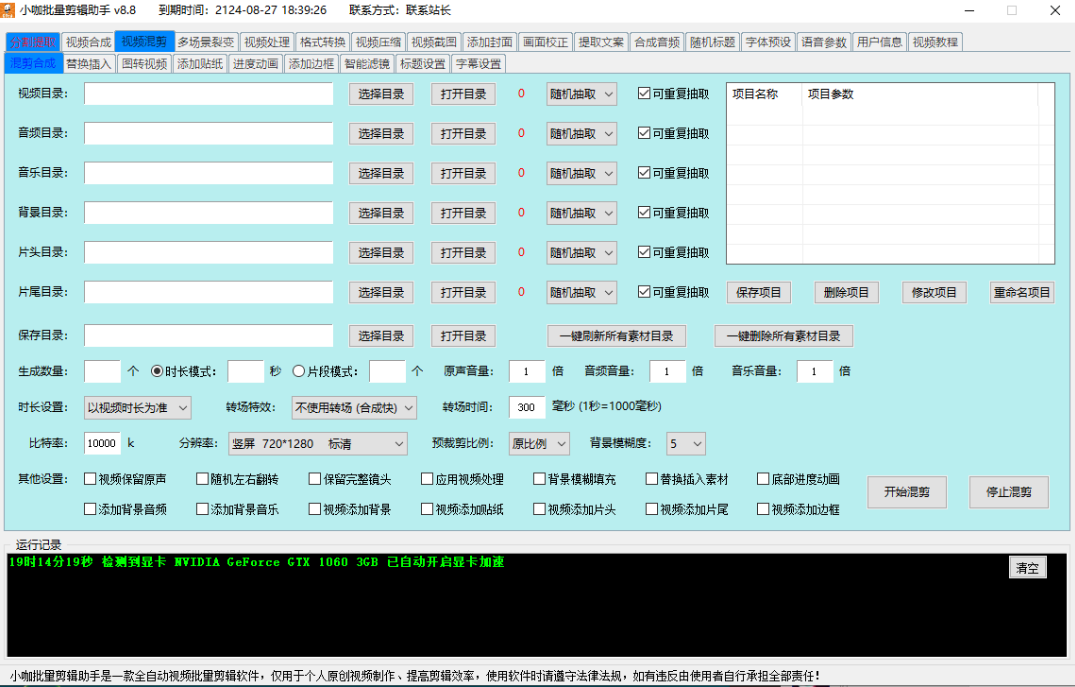Screen dimensions: 1075x687
Task: Select the 片段模式 radio button
Action: coord(298,371)
